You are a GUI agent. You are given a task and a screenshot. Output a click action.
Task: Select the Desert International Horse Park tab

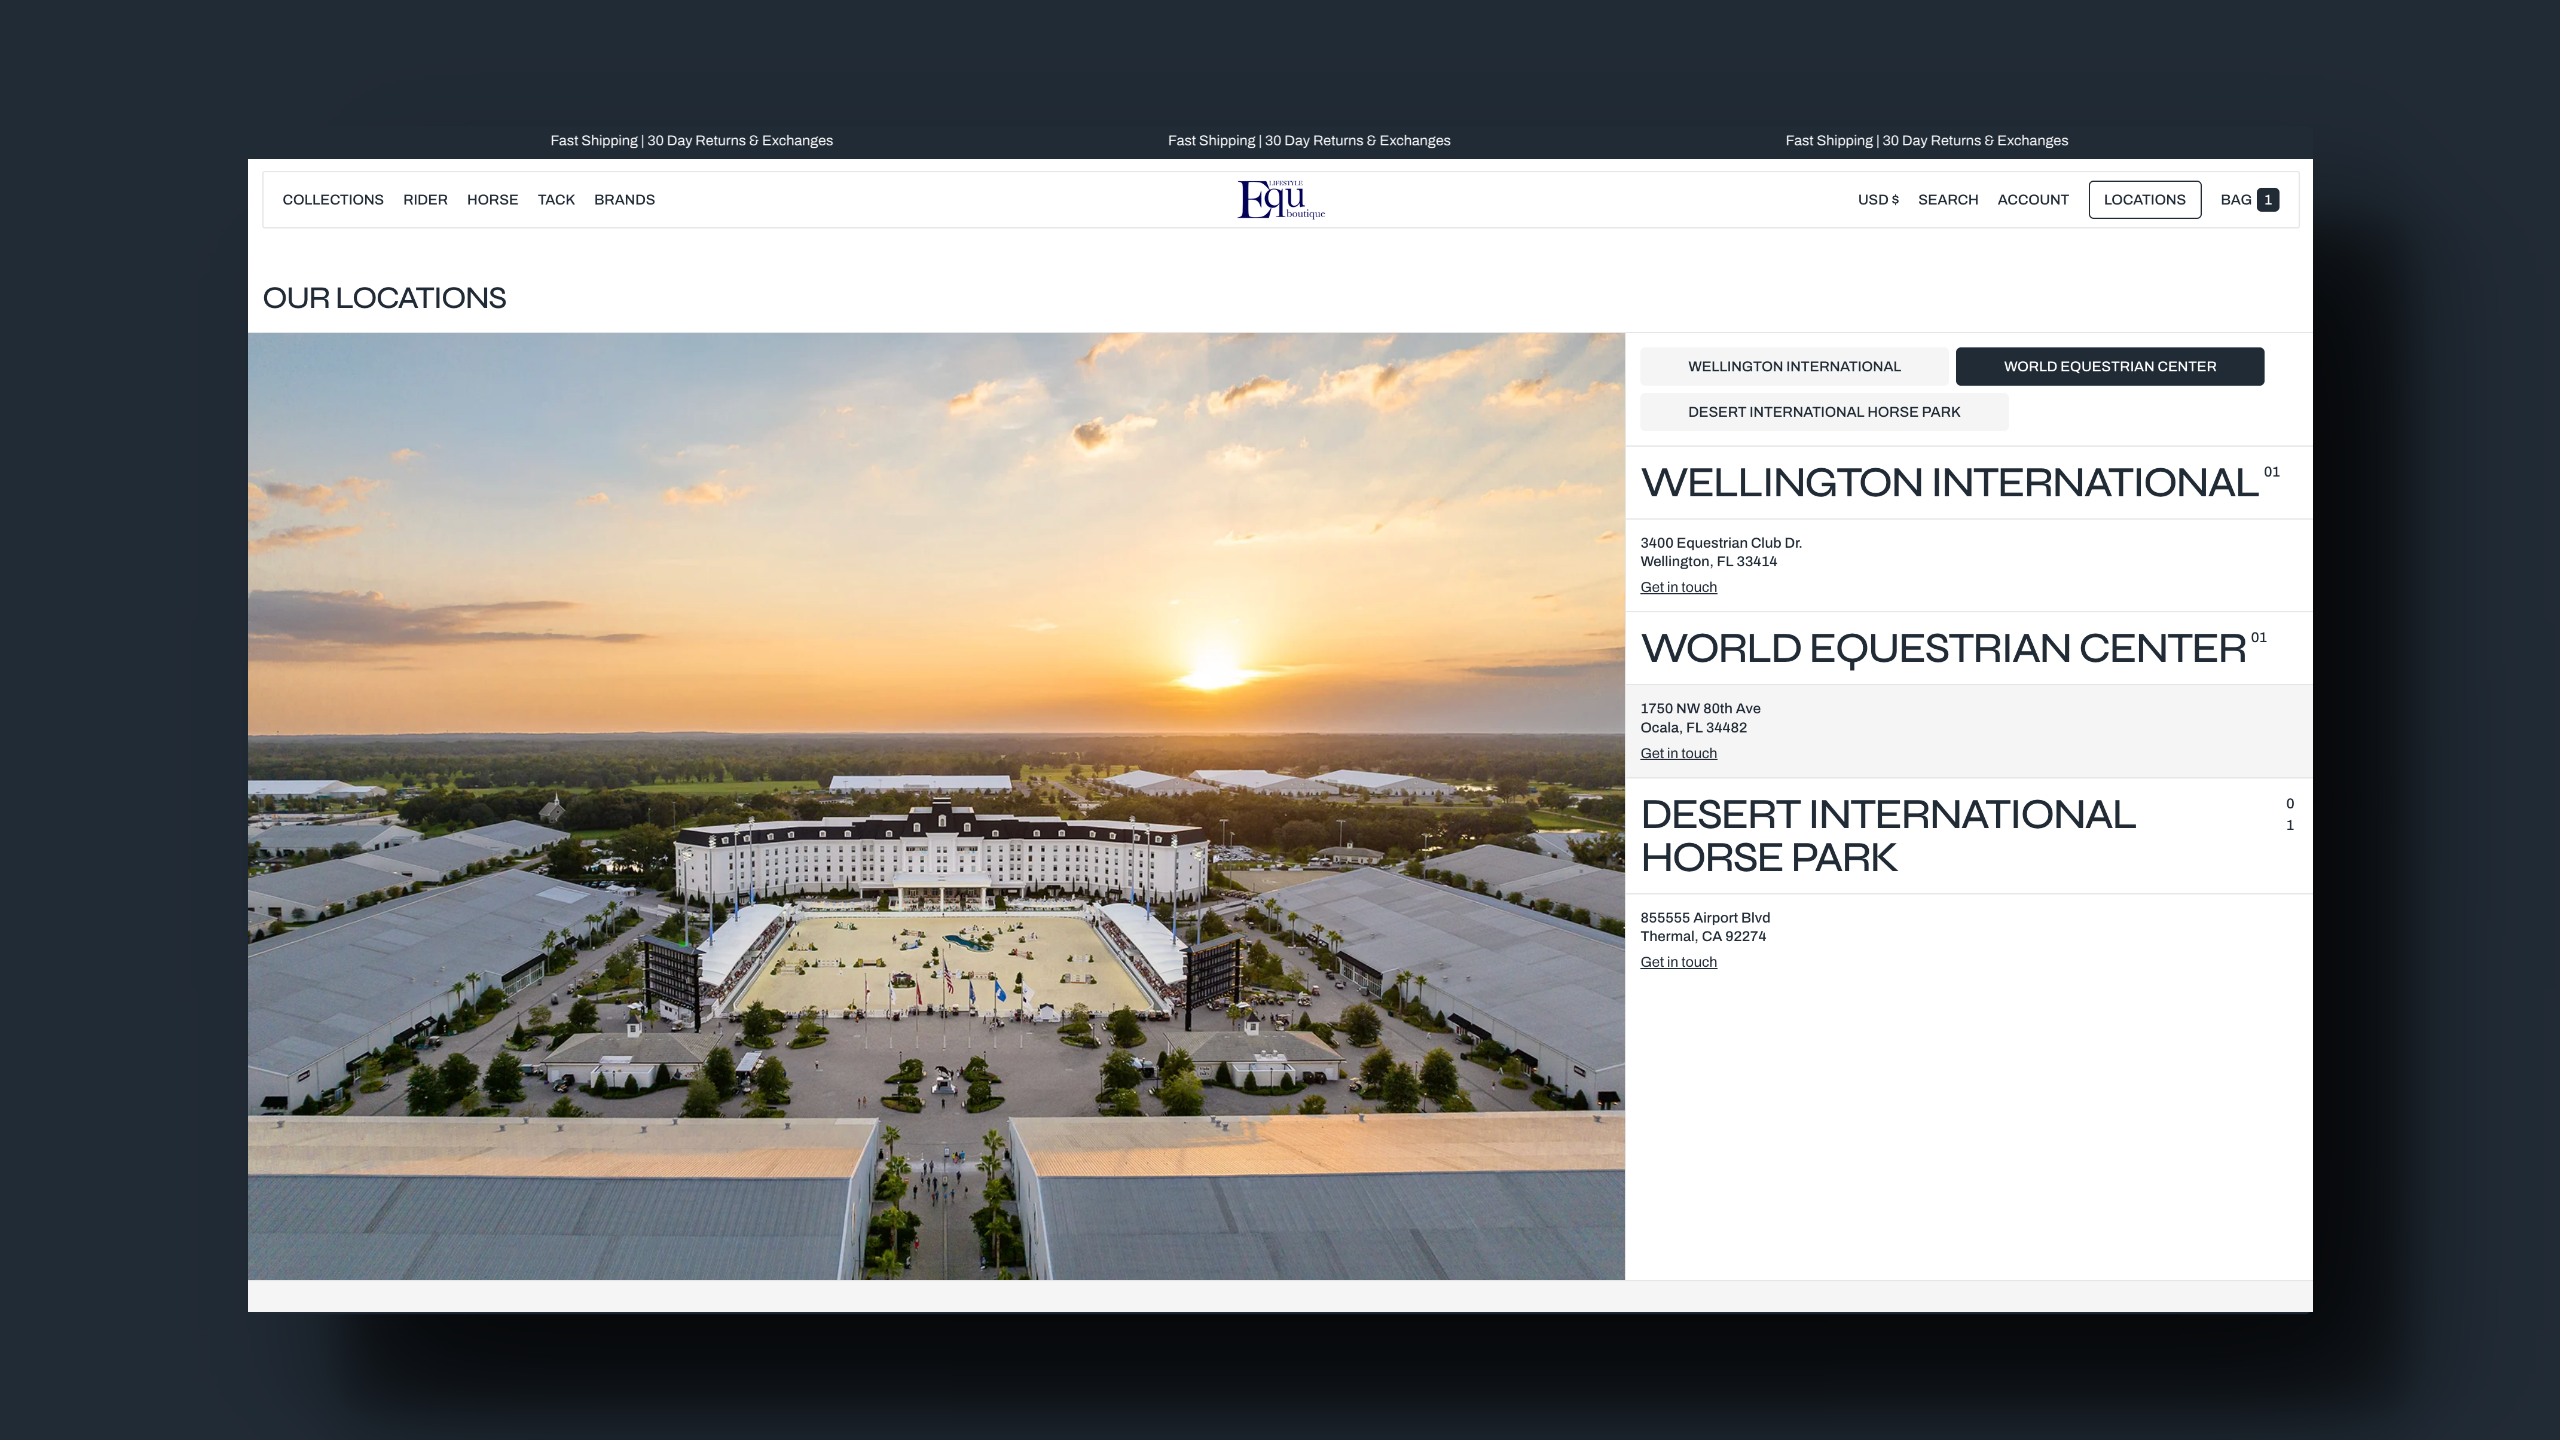[x=1823, y=412]
